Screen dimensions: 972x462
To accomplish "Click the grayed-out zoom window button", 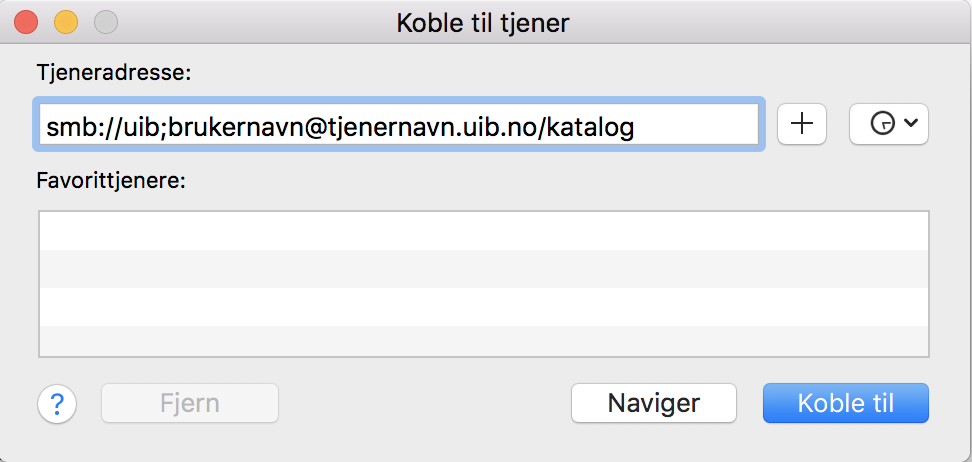I will point(106,23).
